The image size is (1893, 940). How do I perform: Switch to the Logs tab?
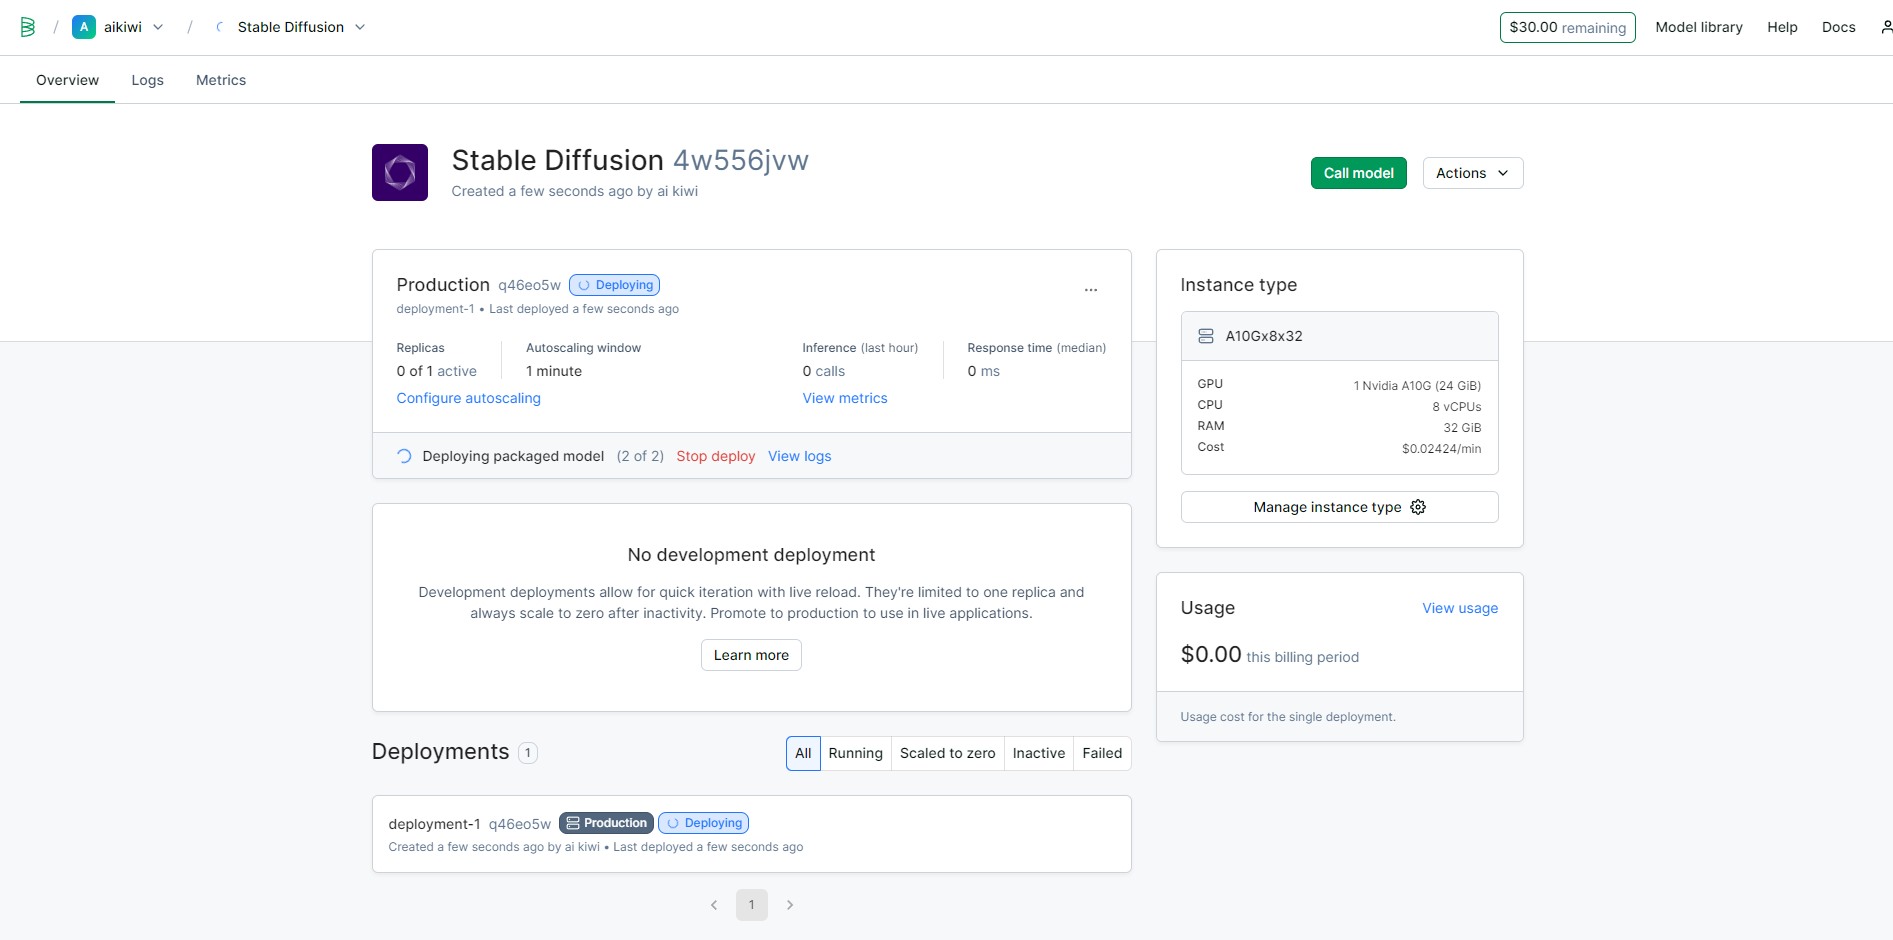tap(147, 80)
